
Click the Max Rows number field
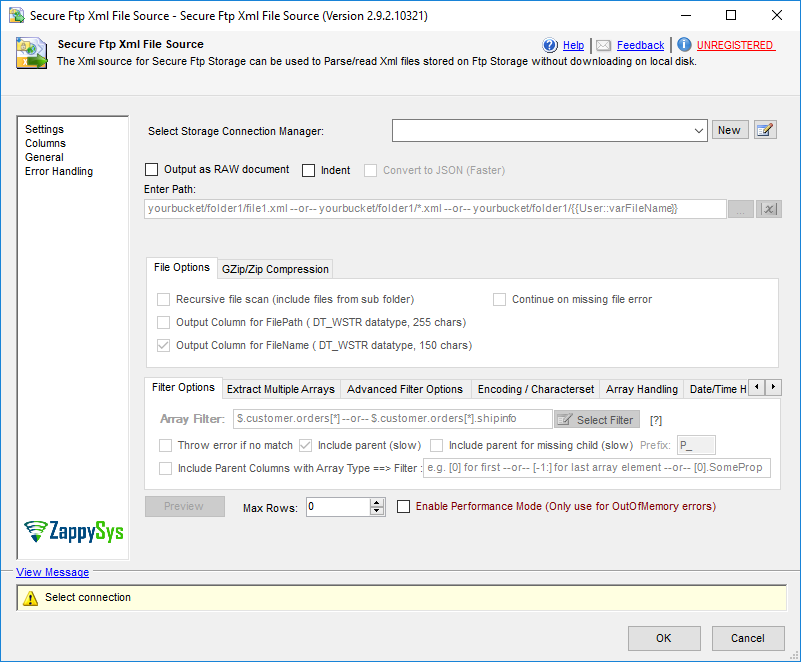pyautogui.click(x=339, y=507)
